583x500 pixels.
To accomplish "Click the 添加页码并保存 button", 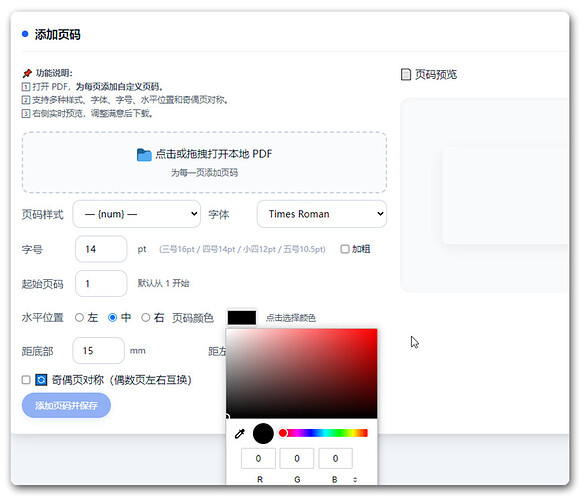I will click(66, 405).
